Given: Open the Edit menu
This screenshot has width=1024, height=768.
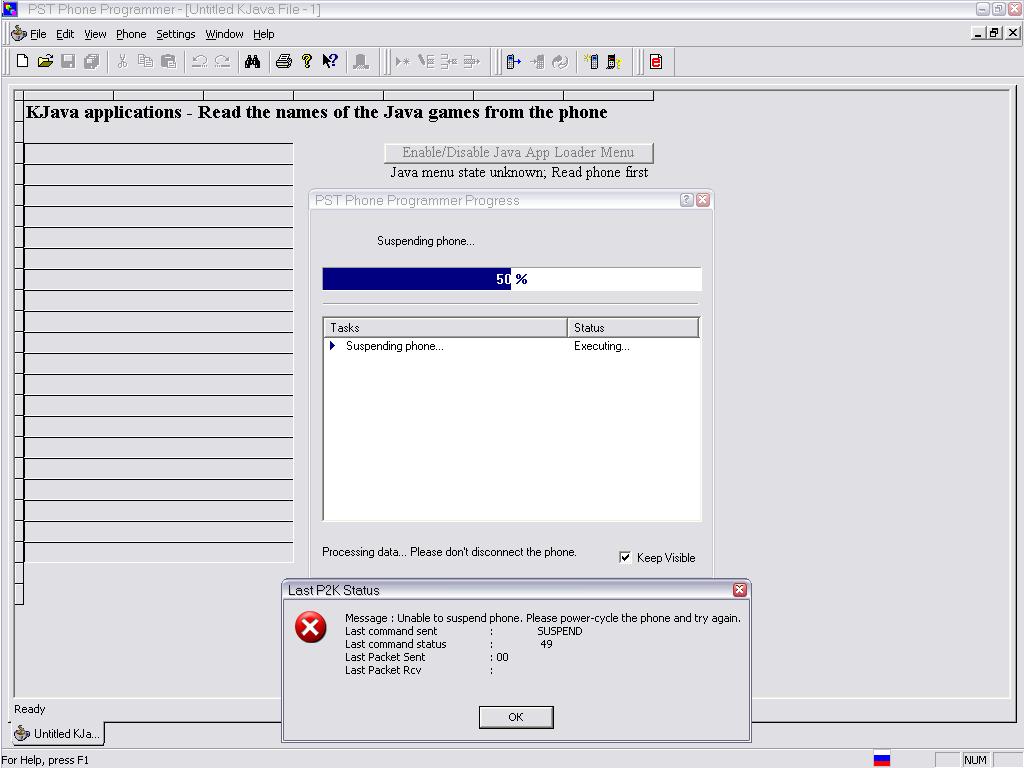Looking at the screenshot, I should tap(65, 34).
